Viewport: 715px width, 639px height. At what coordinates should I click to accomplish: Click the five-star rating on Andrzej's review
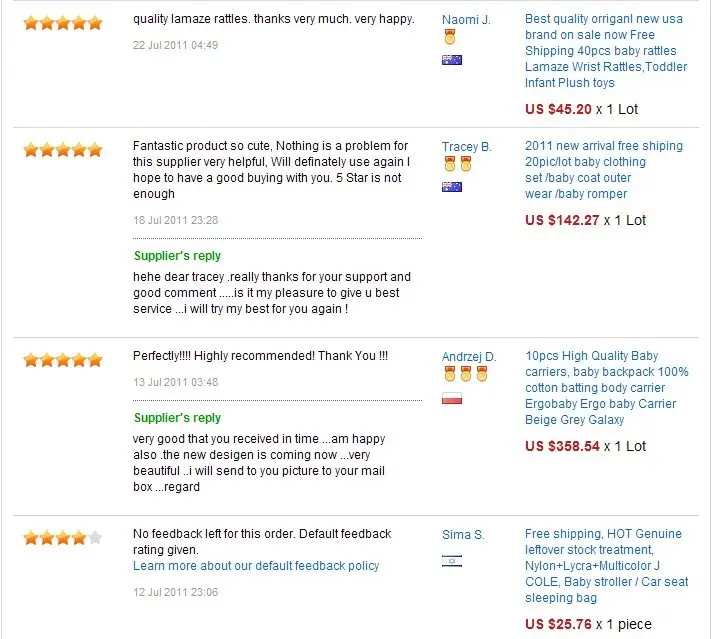[63, 360]
